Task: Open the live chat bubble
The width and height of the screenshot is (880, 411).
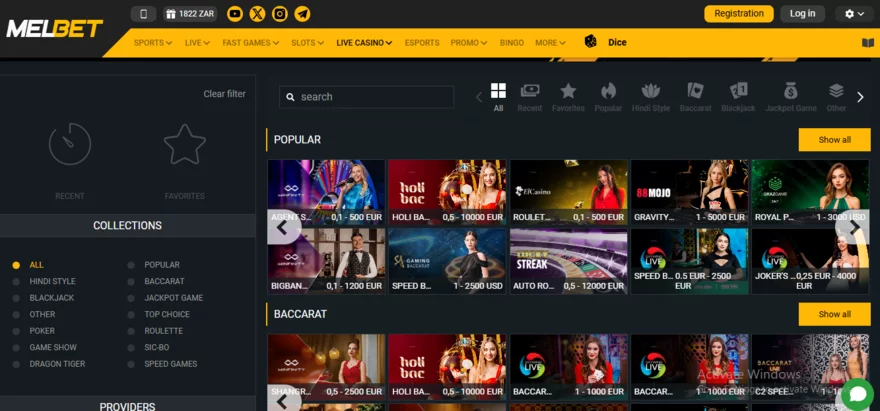Action: point(858,394)
